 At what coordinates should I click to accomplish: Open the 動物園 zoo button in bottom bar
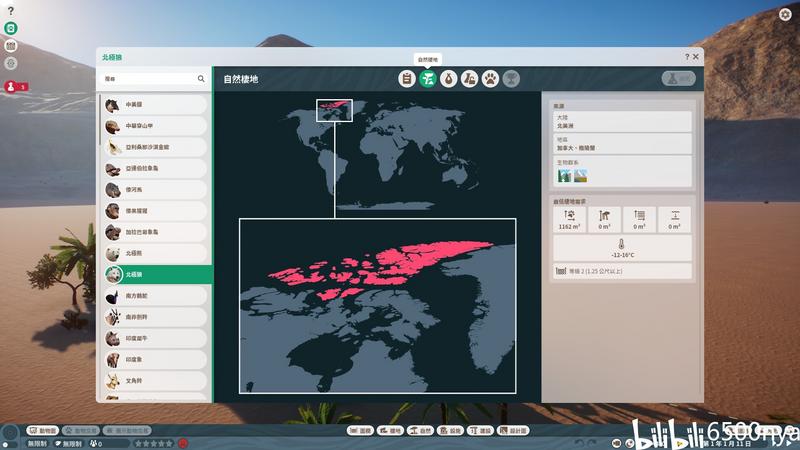coord(43,431)
